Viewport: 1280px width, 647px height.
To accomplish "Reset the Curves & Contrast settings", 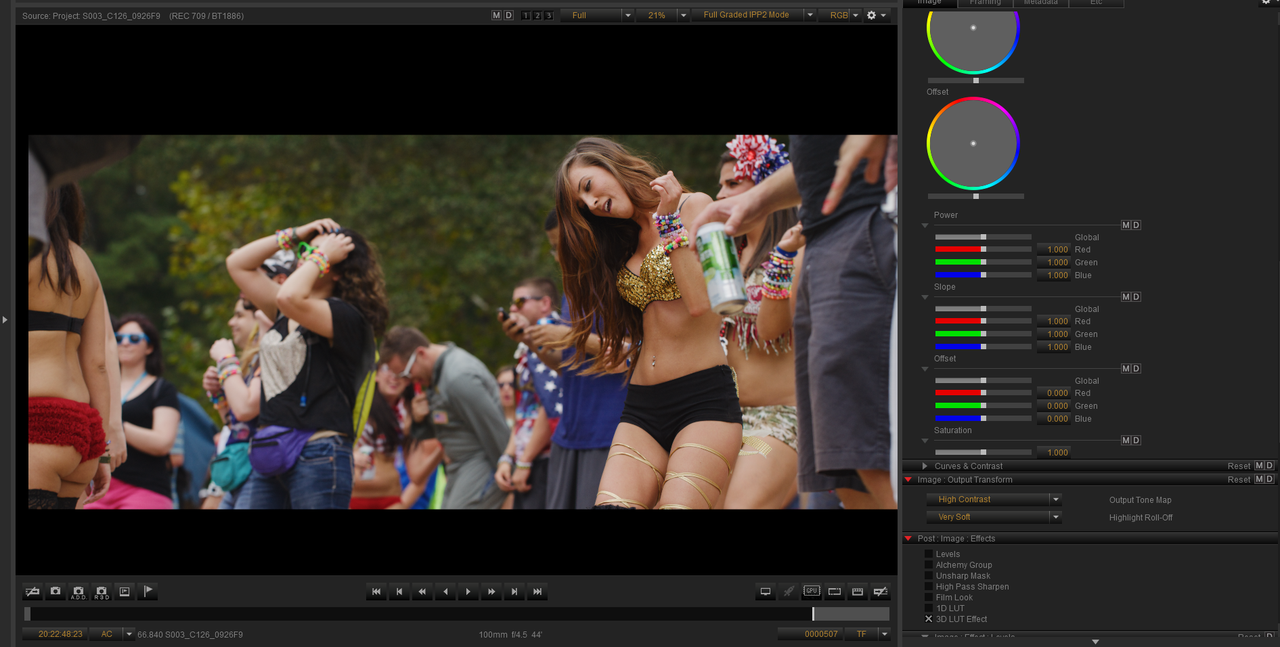I will click(x=1239, y=466).
